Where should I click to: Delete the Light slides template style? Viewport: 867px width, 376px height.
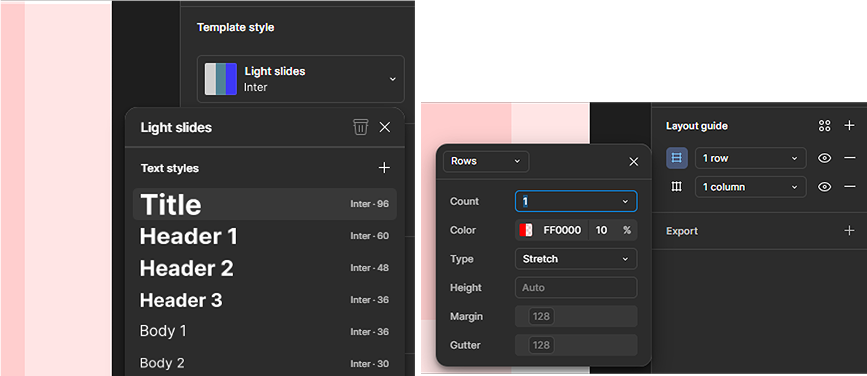click(x=361, y=127)
